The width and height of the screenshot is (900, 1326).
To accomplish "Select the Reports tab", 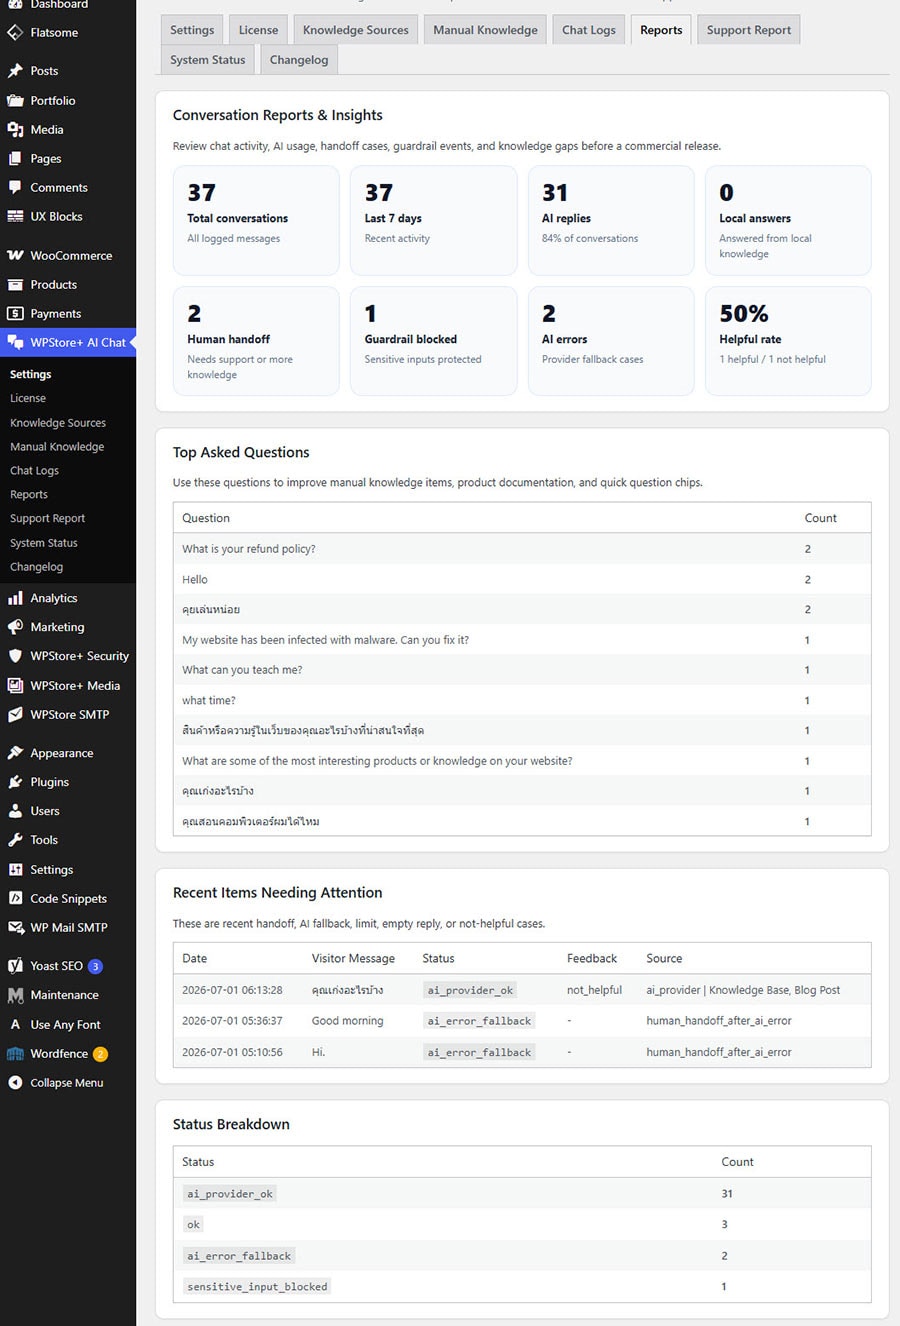I will tap(661, 30).
